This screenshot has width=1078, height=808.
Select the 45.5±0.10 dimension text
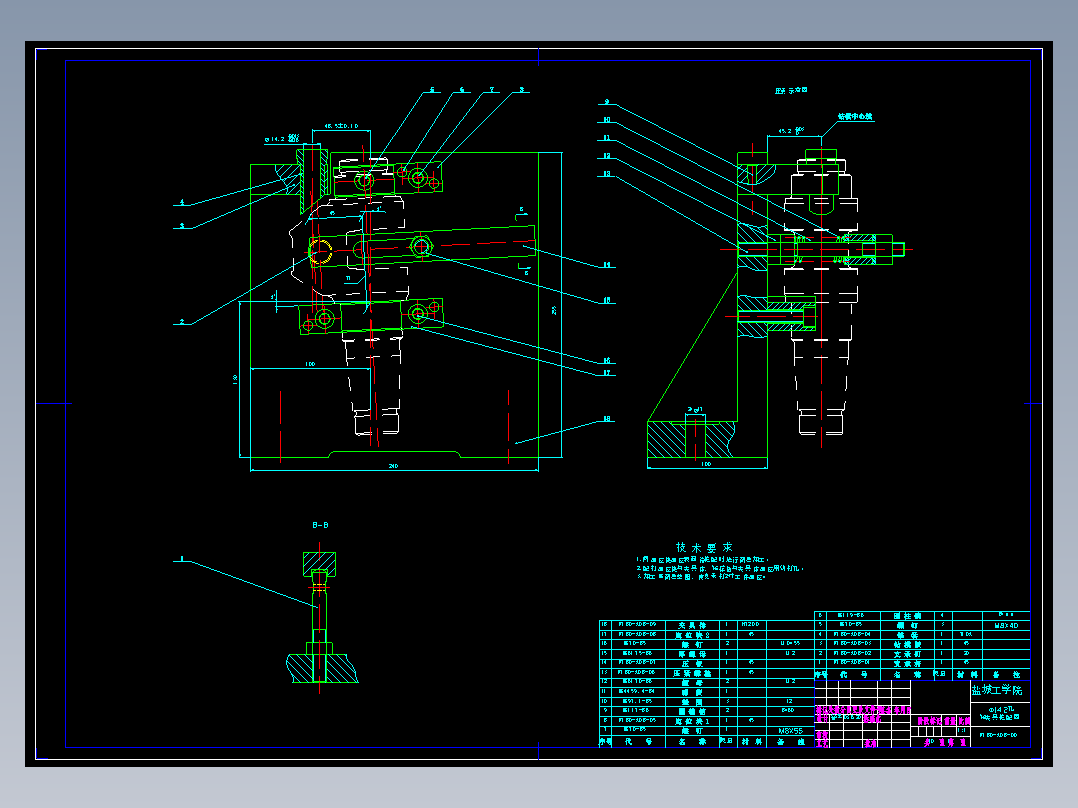tap(341, 126)
